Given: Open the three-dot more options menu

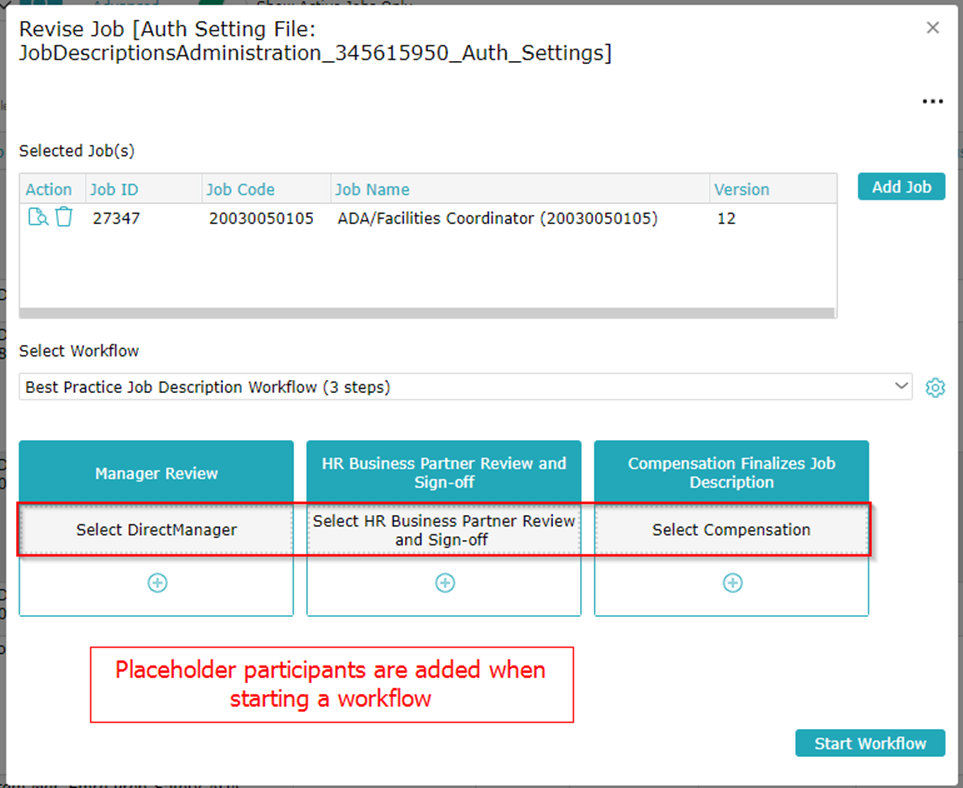Looking at the screenshot, I should [932, 101].
